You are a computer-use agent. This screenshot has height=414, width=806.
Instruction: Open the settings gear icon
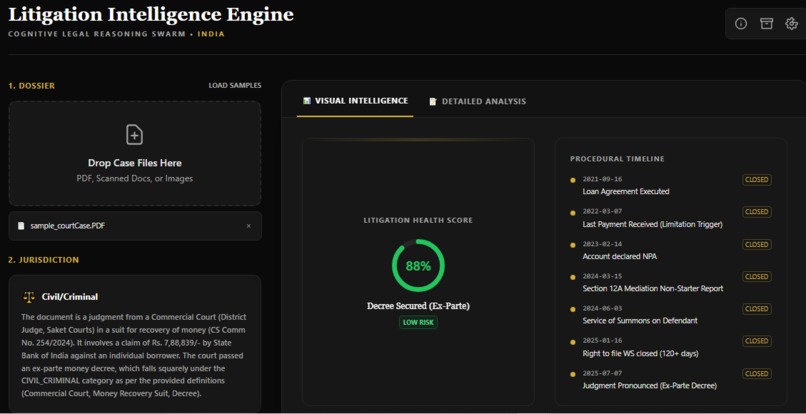click(792, 24)
